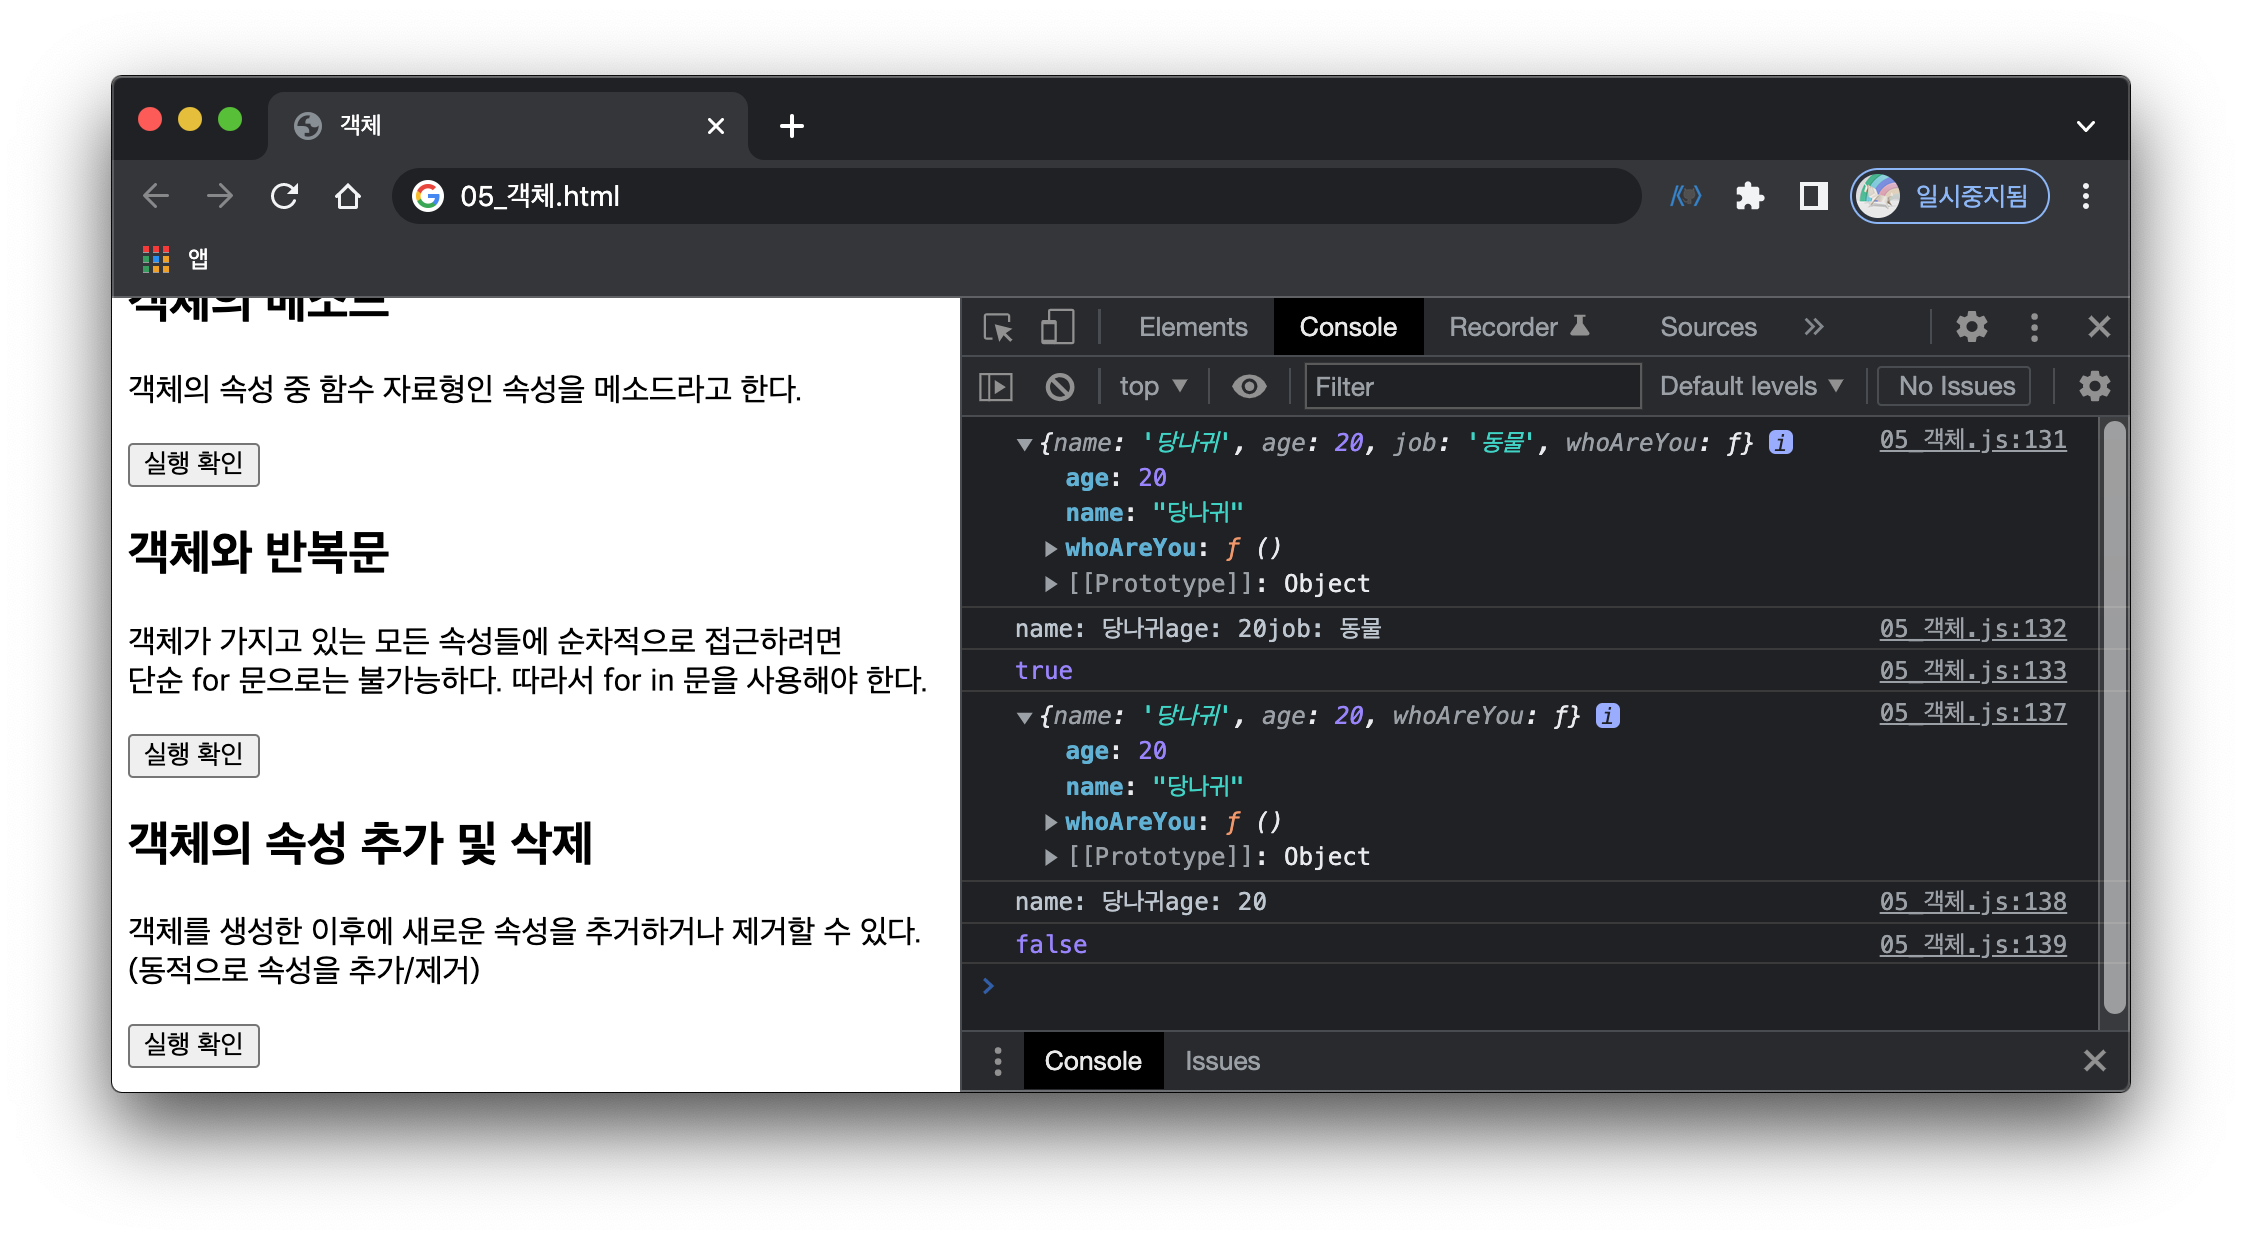Viewport: 2242px width, 1240px height.
Task: Reload the page with the refresh icon
Action: tap(285, 196)
